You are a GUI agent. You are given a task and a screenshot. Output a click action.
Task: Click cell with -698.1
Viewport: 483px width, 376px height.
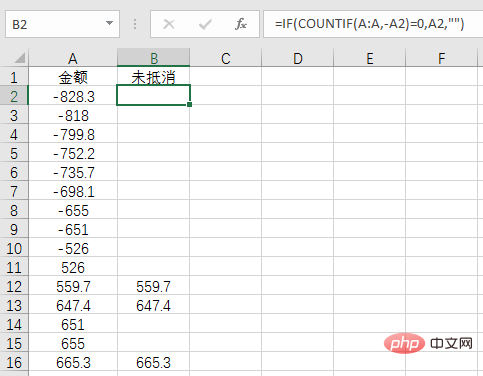point(73,191)
